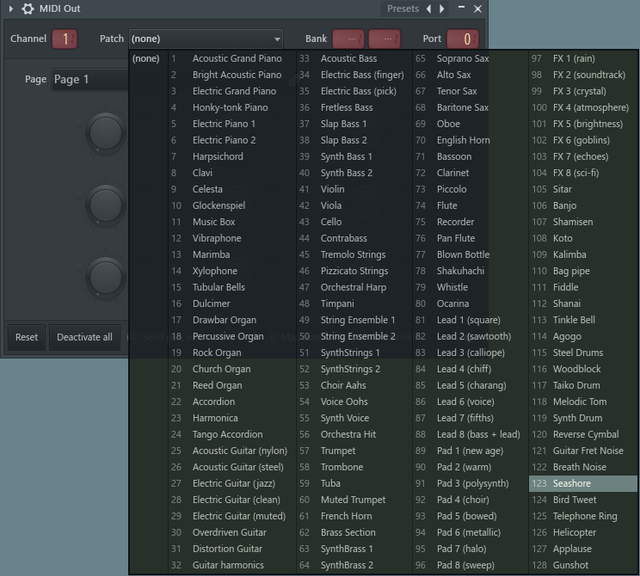Click the top controller knob

click(106, 133)
